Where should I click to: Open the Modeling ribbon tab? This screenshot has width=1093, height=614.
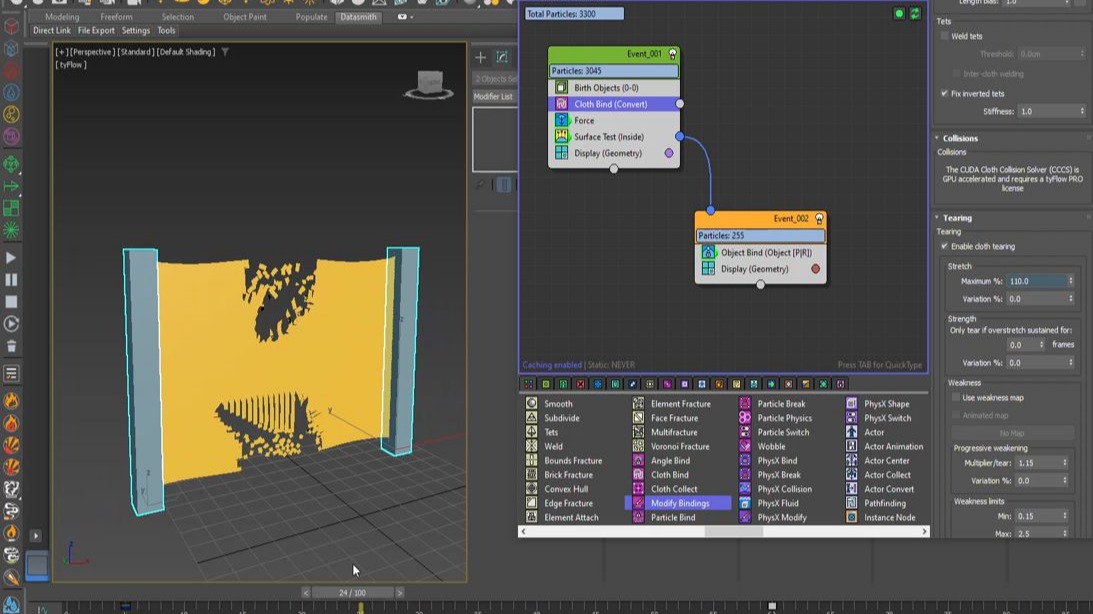(62, 17)
